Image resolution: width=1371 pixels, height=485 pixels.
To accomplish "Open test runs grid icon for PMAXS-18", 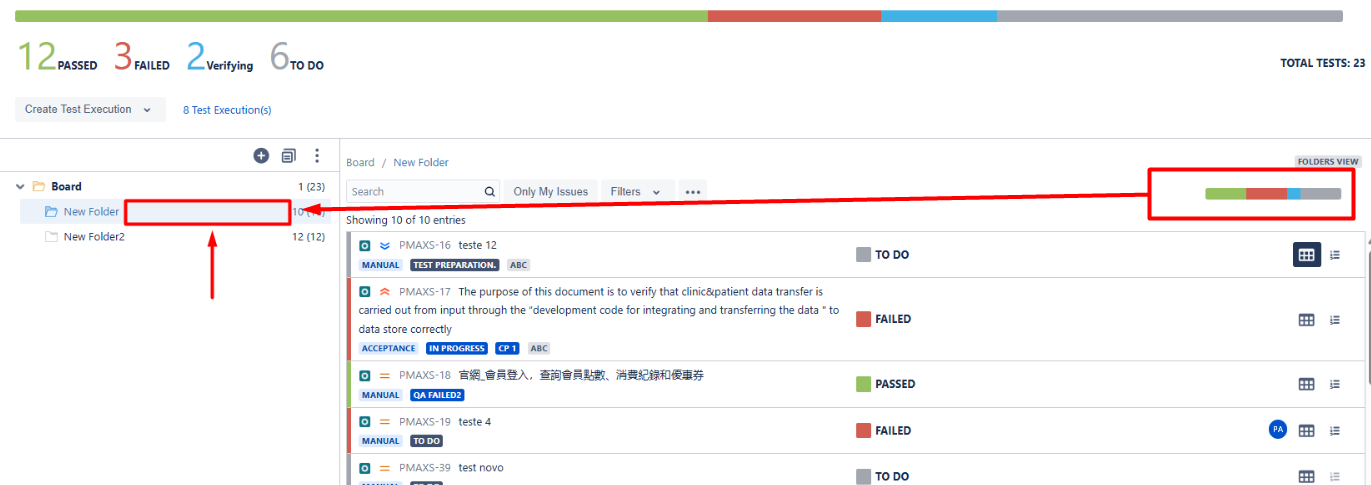I will tap(1306, 384).
